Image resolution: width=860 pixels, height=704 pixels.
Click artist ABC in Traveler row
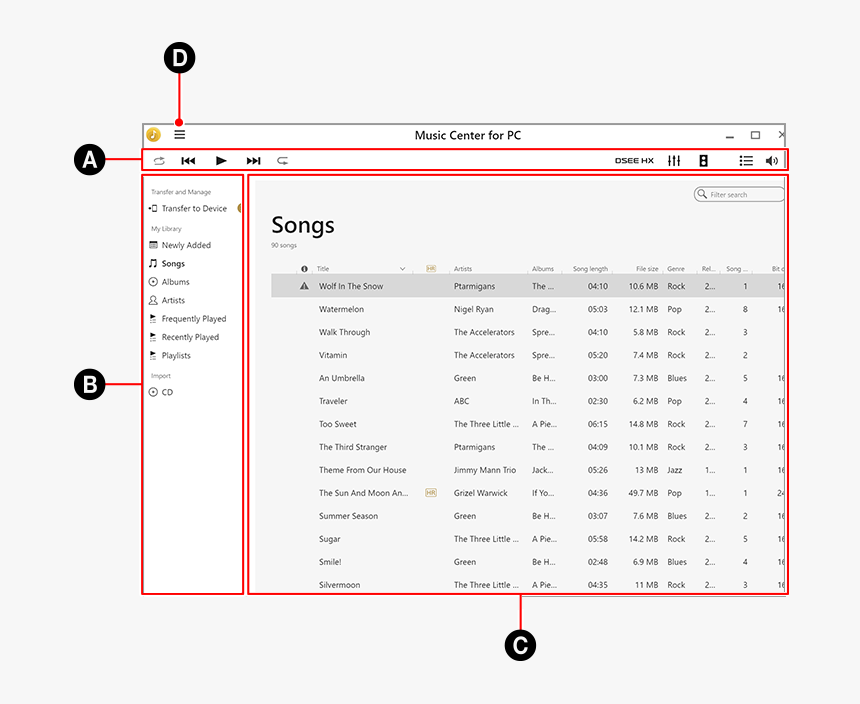click(x=461, y=401)
